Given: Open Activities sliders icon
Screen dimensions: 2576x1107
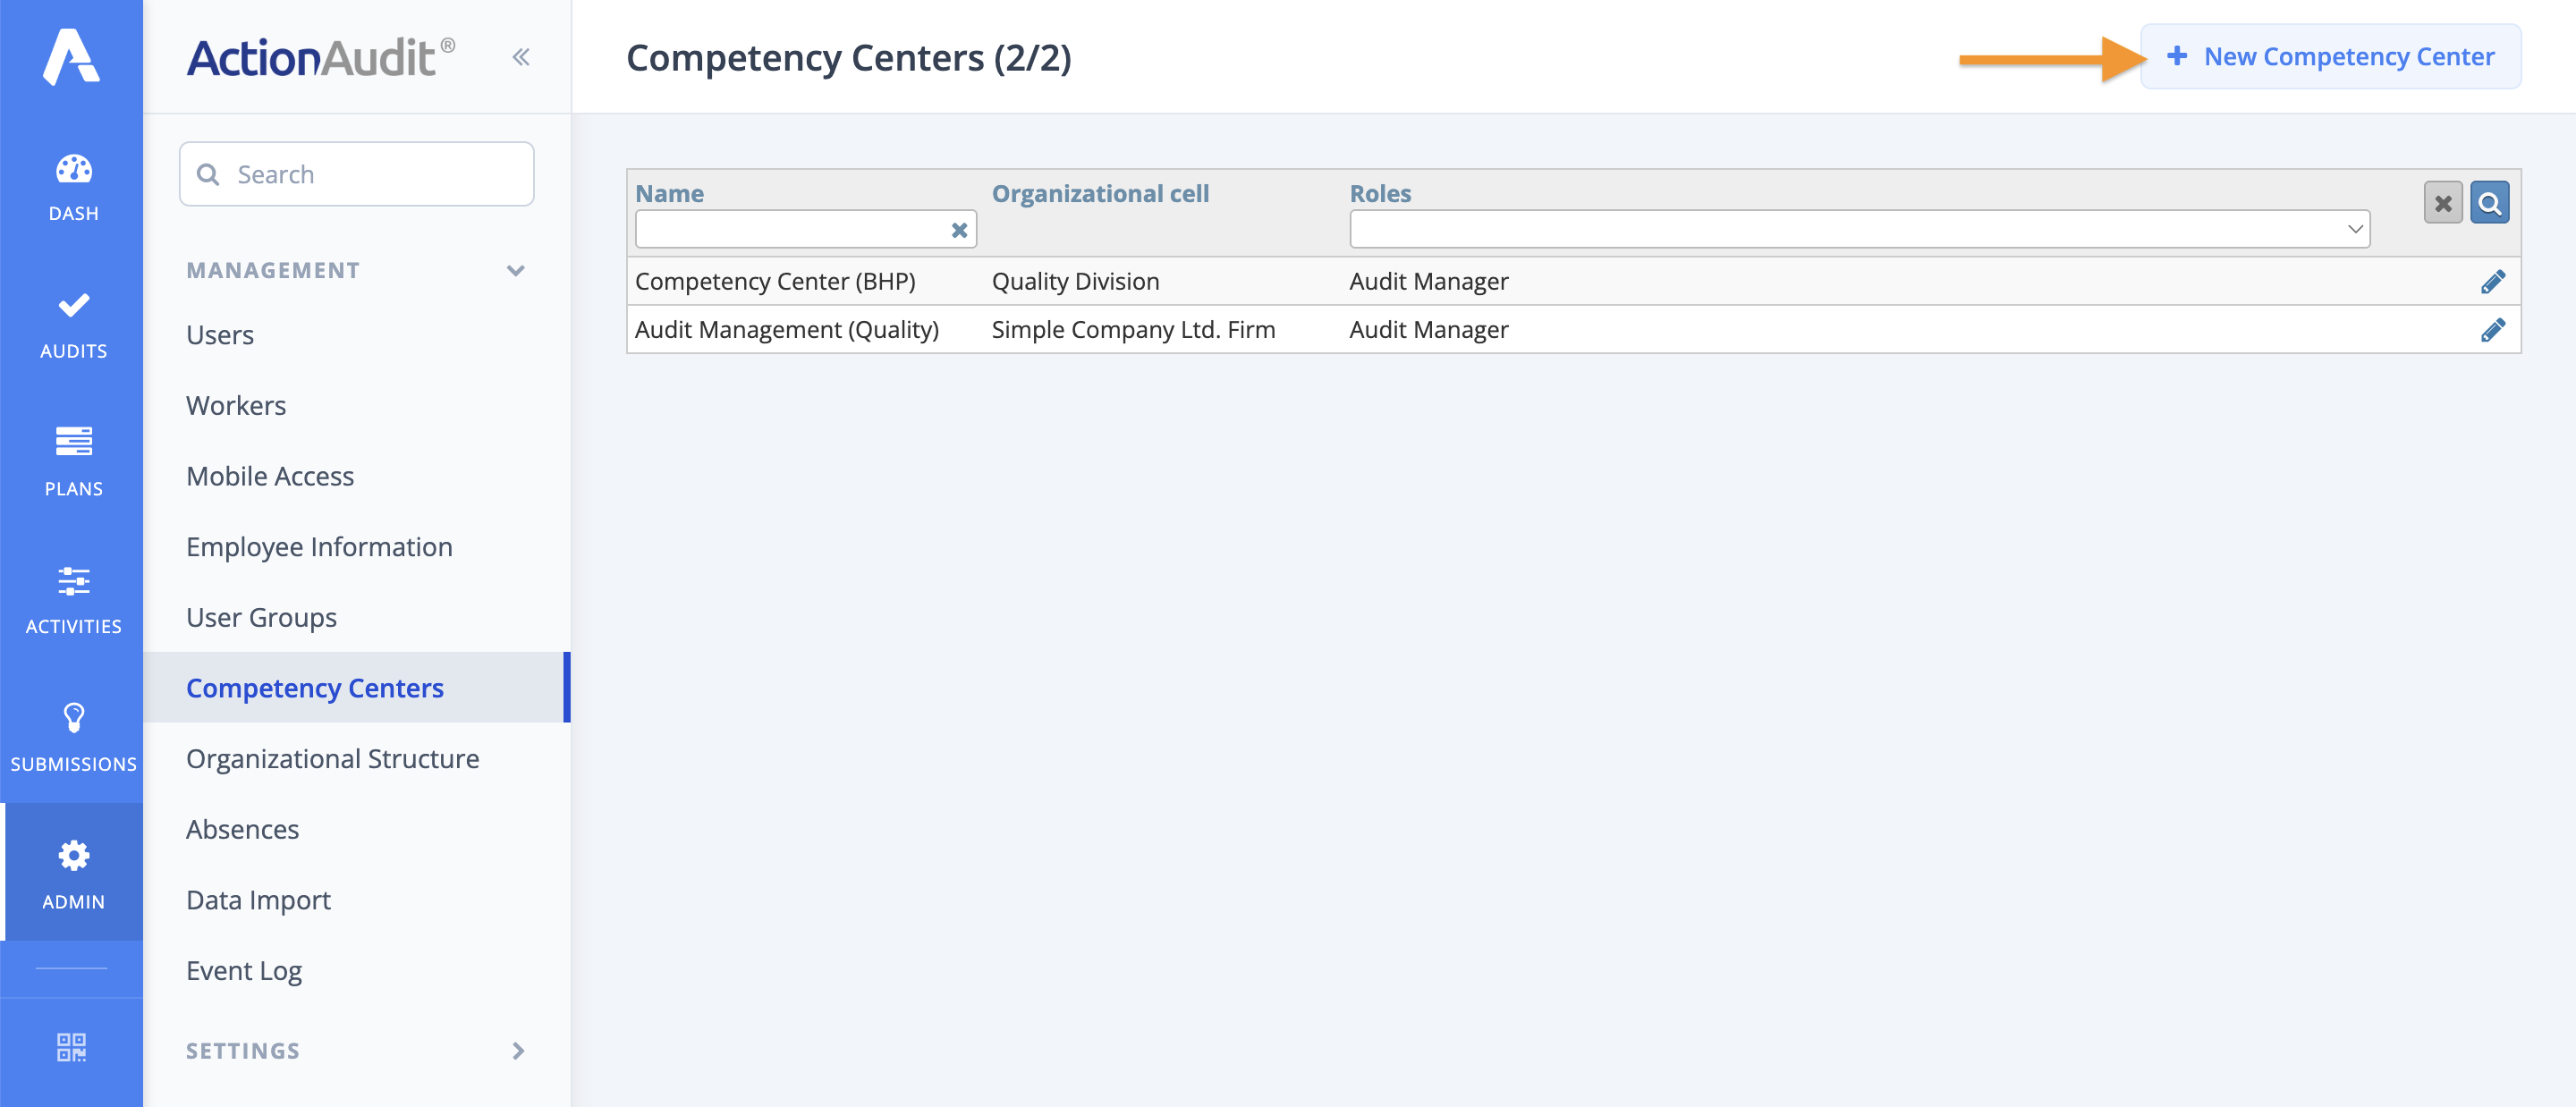Looking at the screenshot, I should 73,581.
